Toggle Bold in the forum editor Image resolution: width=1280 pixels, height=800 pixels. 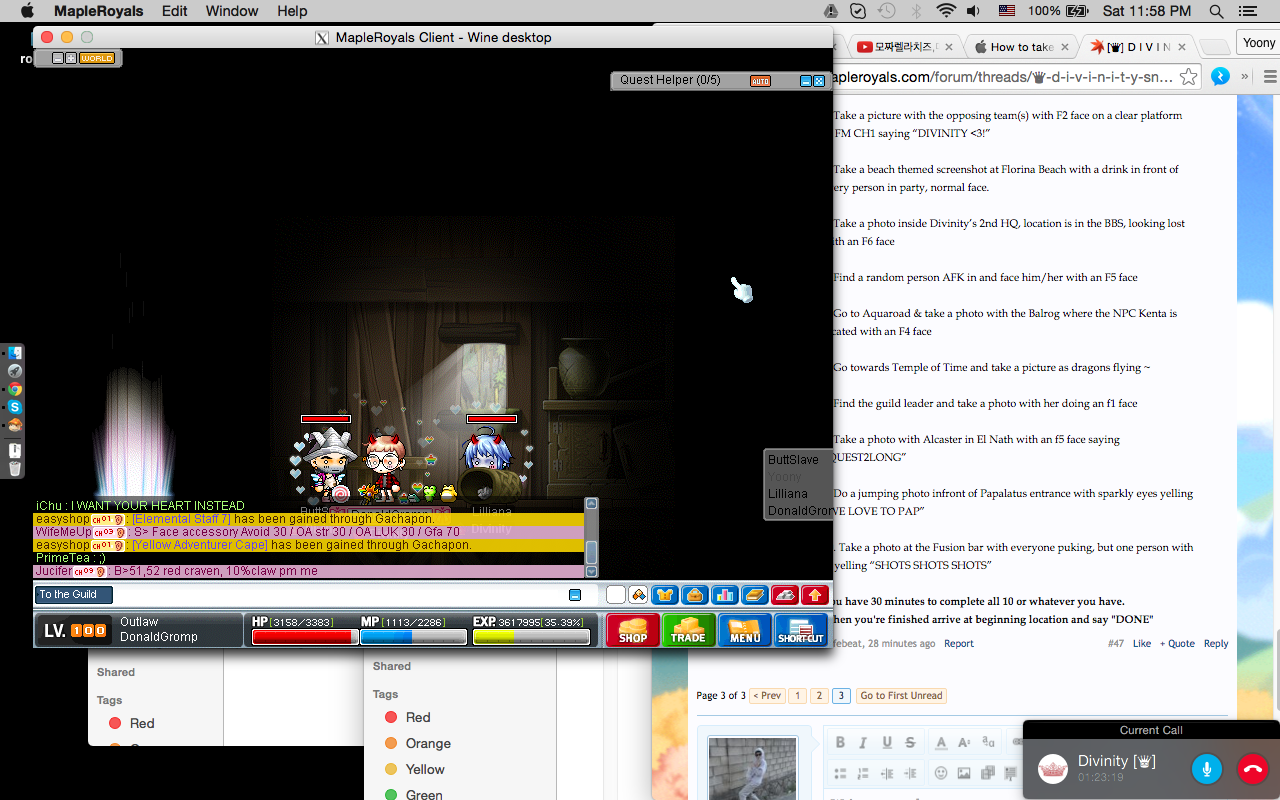pos(840,742)
